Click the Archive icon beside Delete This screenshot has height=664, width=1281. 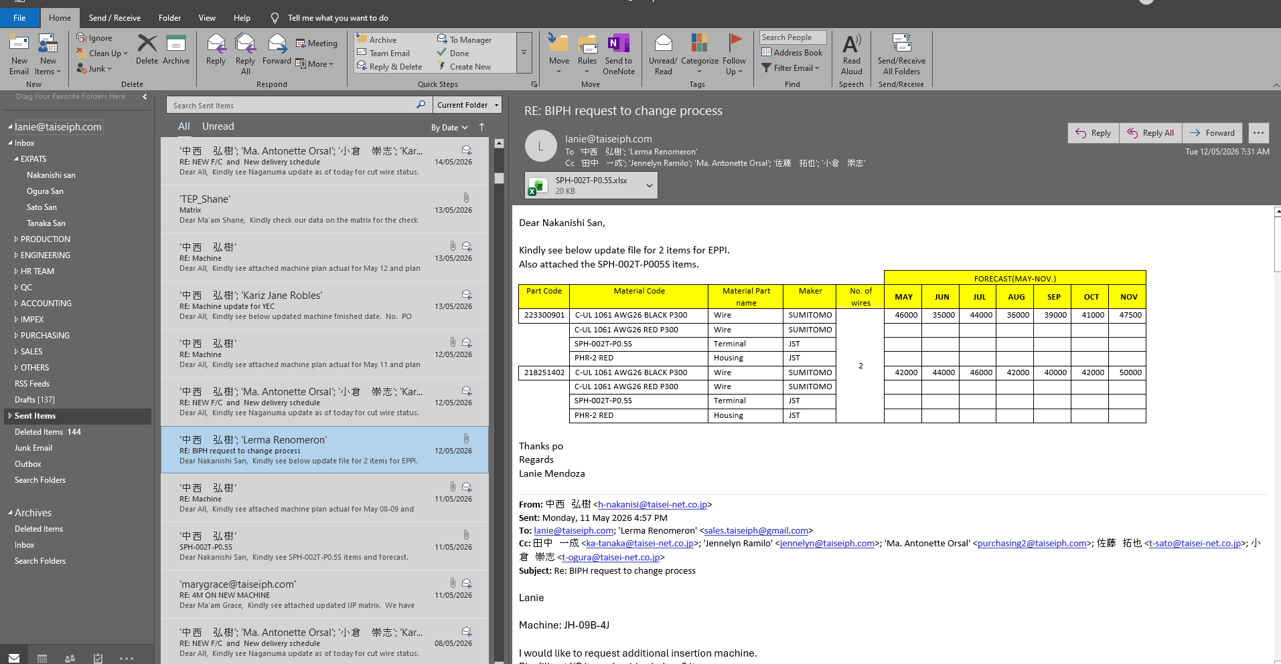[x=176, y=44]
